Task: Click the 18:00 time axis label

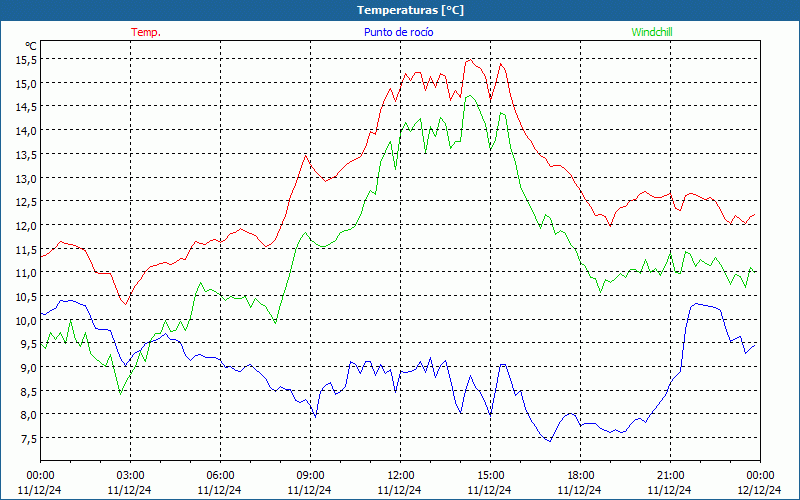Action: click(580, 476)
